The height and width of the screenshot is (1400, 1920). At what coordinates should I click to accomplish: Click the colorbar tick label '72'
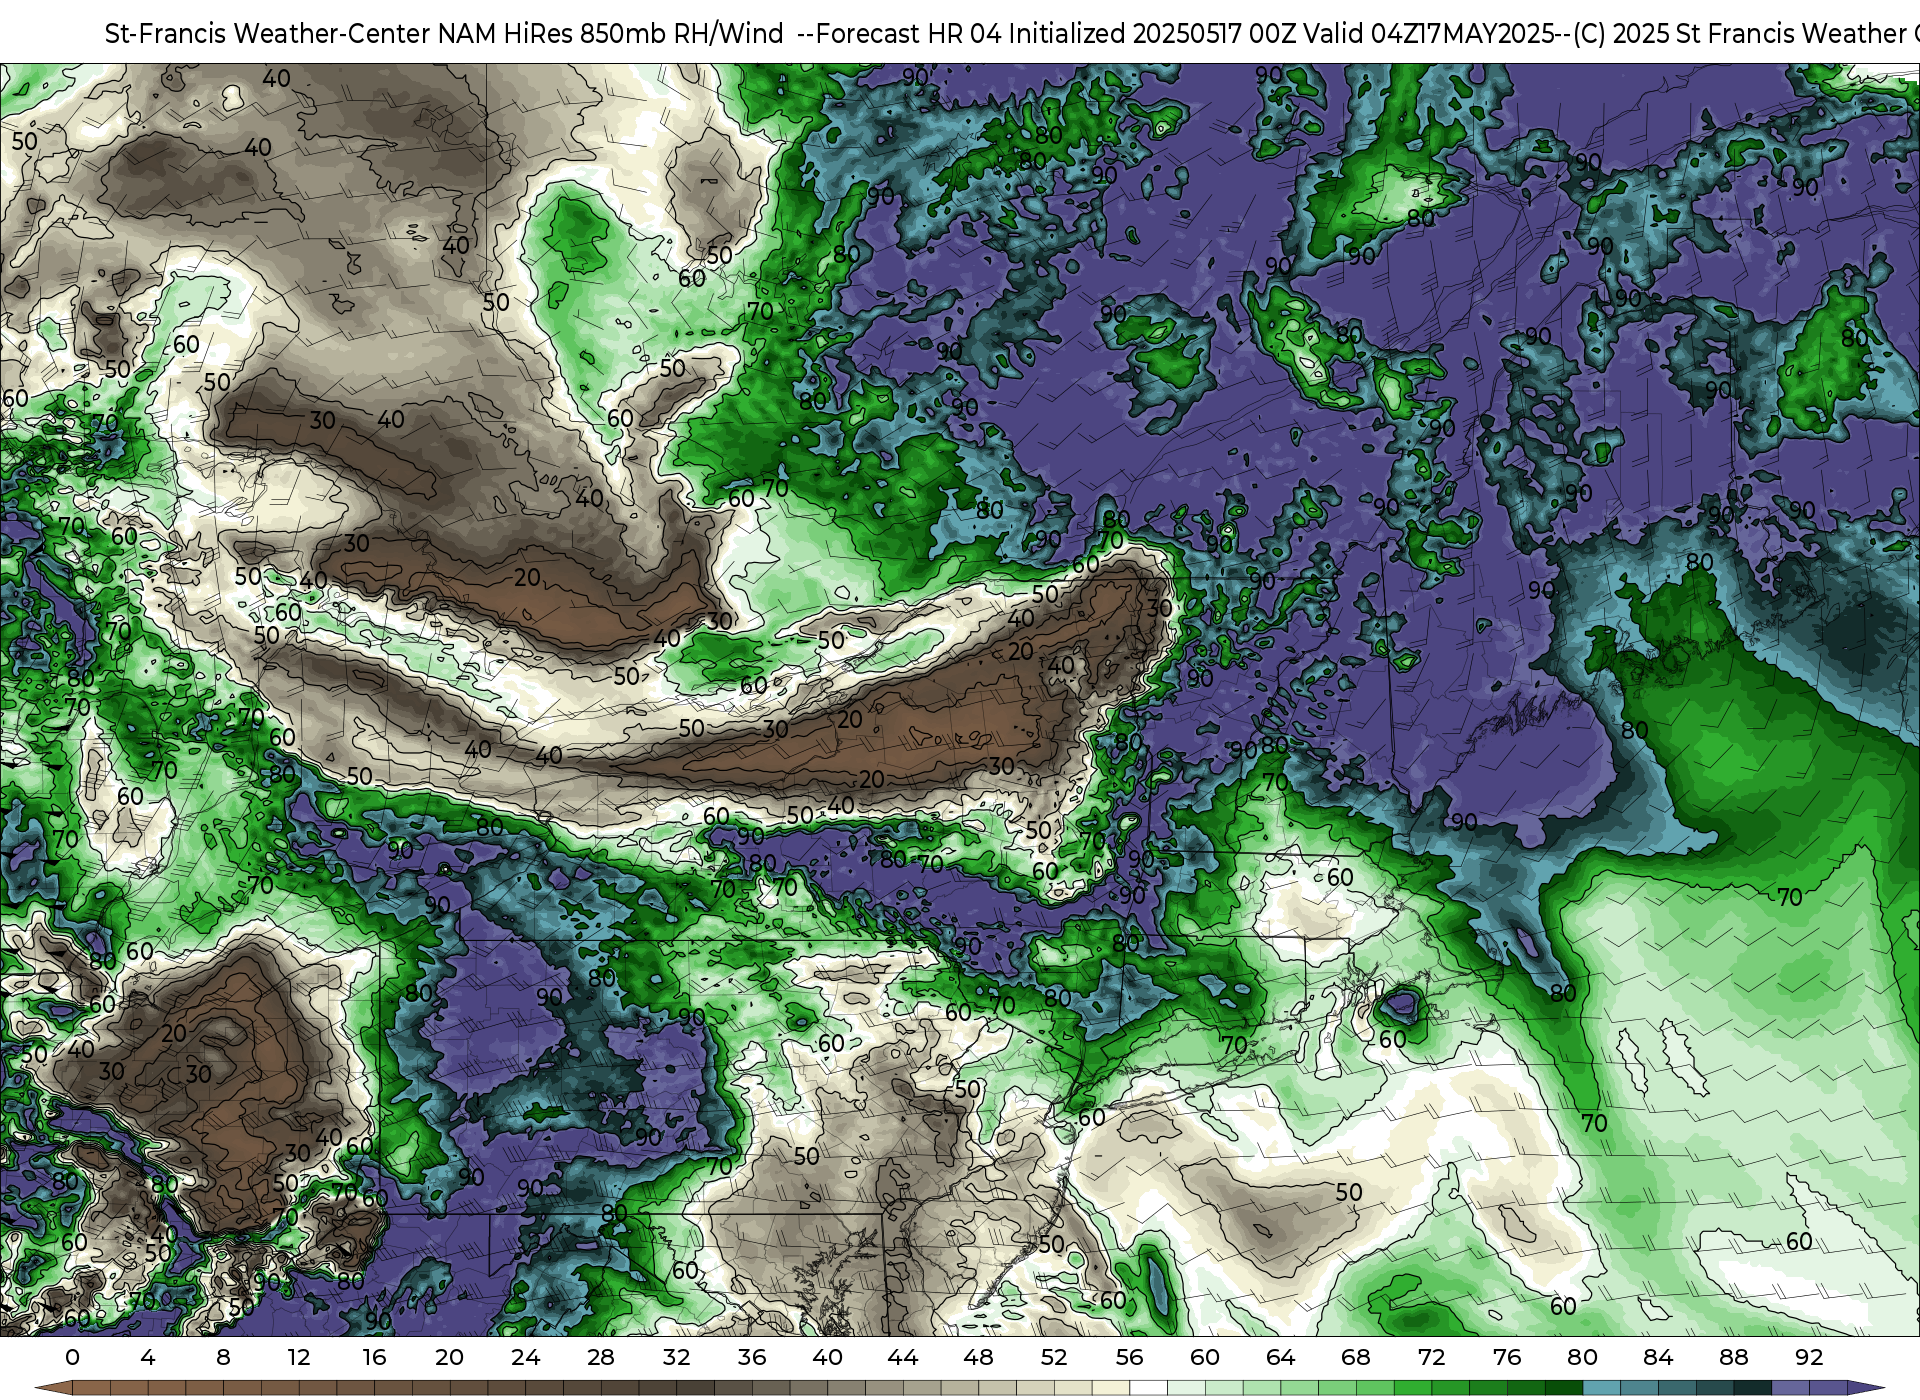point(1431,1358)
